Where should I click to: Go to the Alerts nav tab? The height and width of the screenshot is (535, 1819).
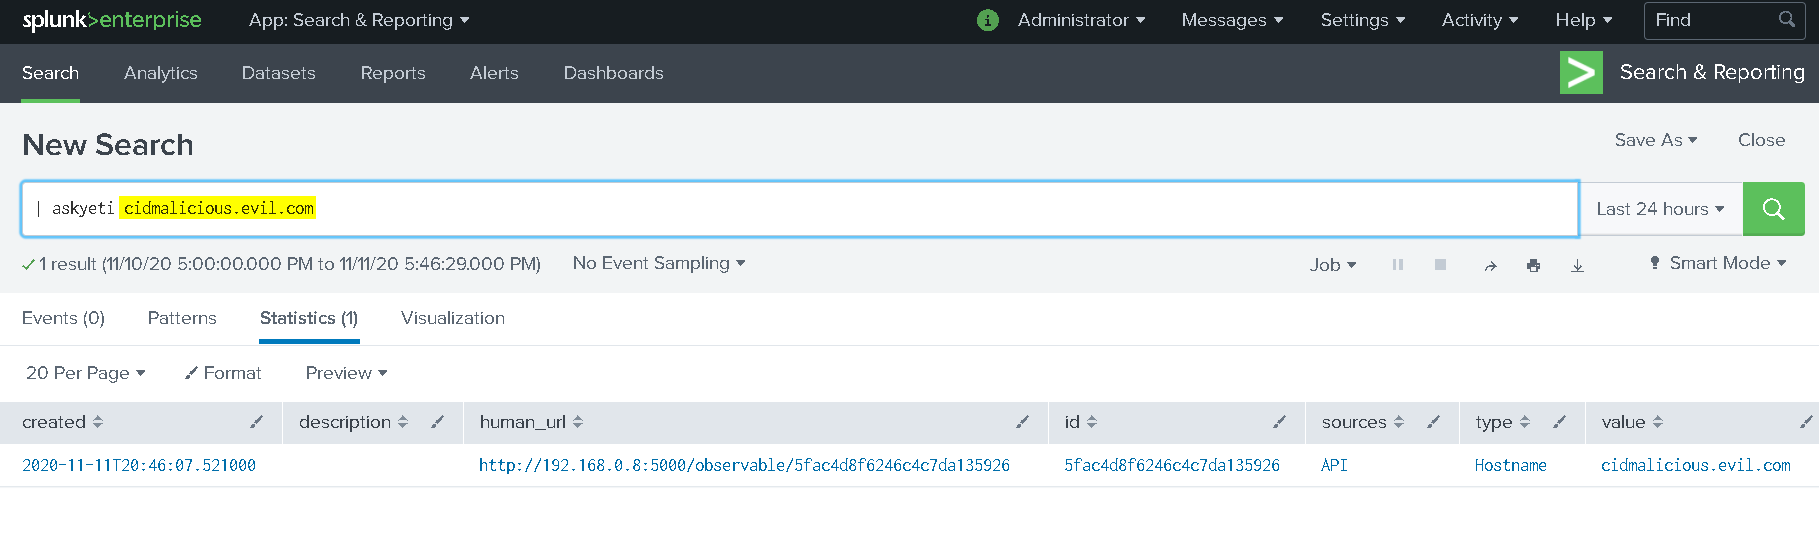494,73
